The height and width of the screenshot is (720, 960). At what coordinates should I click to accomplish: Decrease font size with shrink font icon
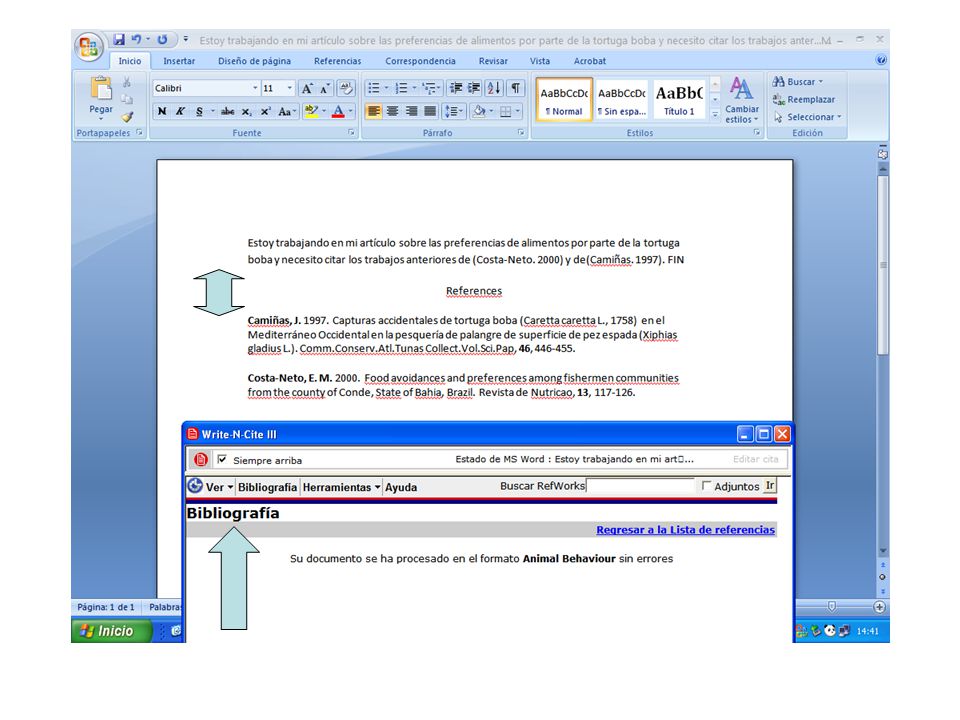tap(324, 88)
